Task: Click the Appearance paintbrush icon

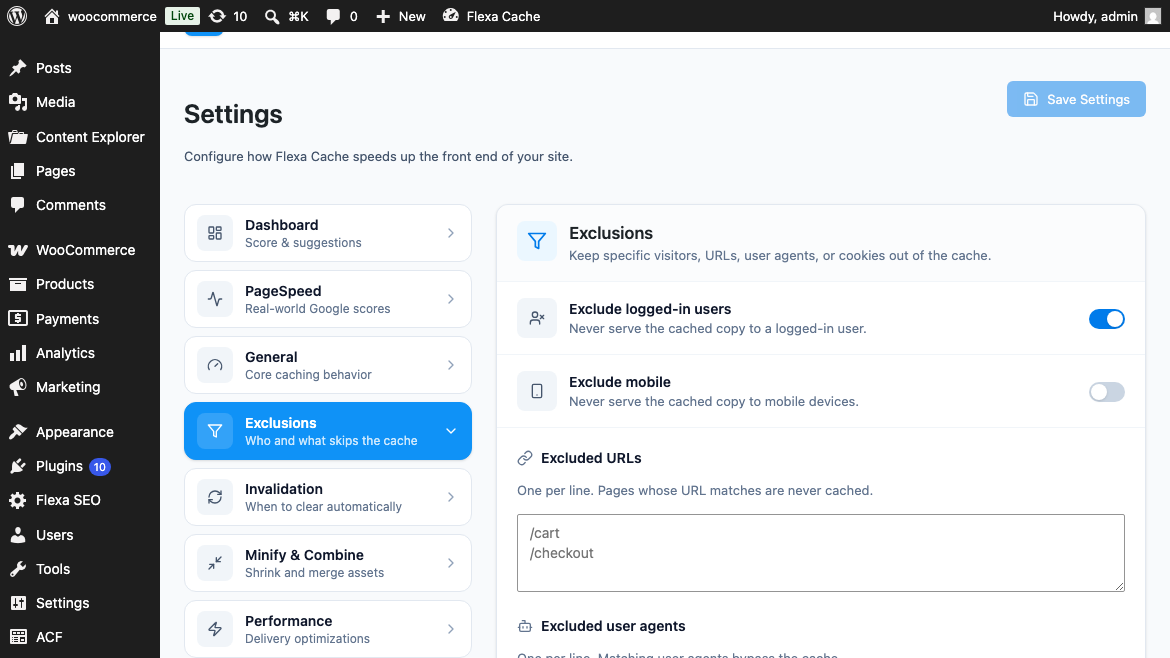Action: (18, 432)
